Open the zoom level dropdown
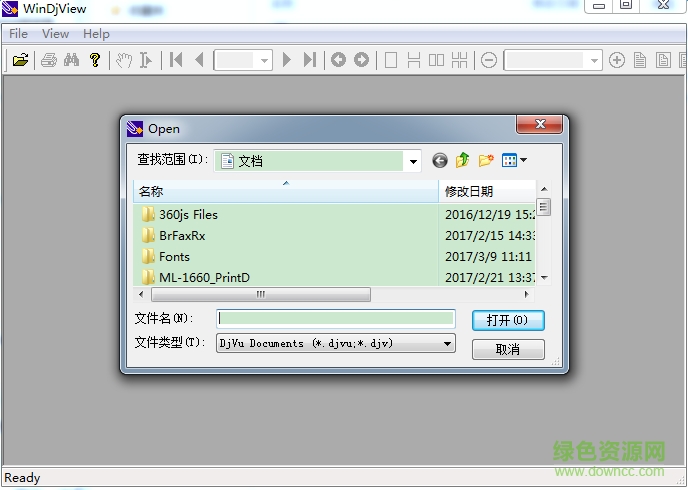 click(594, 61)
